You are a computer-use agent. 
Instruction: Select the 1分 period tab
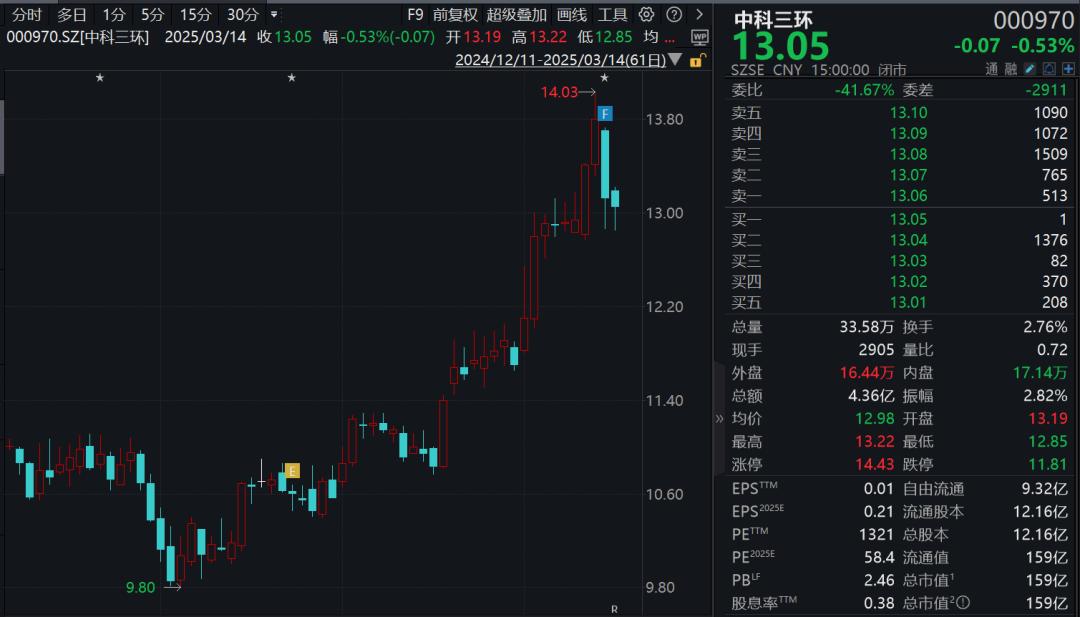114,14
